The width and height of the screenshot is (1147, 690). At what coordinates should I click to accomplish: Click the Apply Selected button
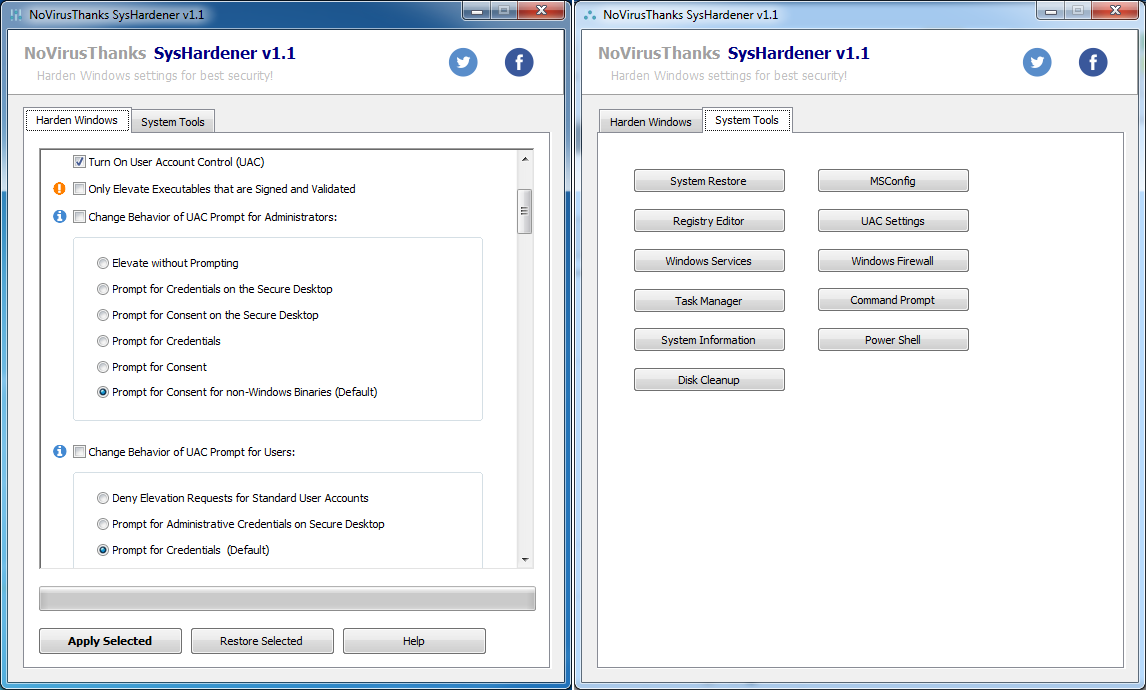(x=110, y=641)
